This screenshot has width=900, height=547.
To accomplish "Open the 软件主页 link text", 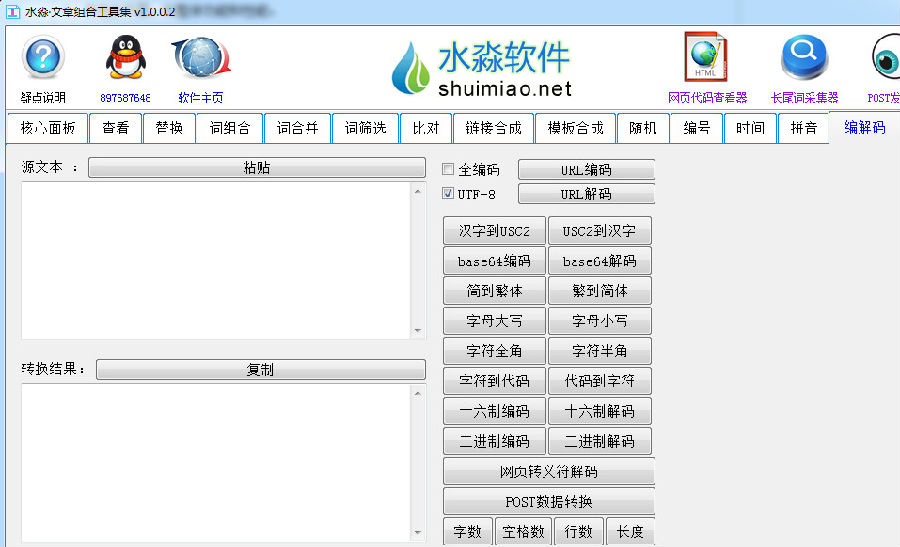I will pos(200,98).
